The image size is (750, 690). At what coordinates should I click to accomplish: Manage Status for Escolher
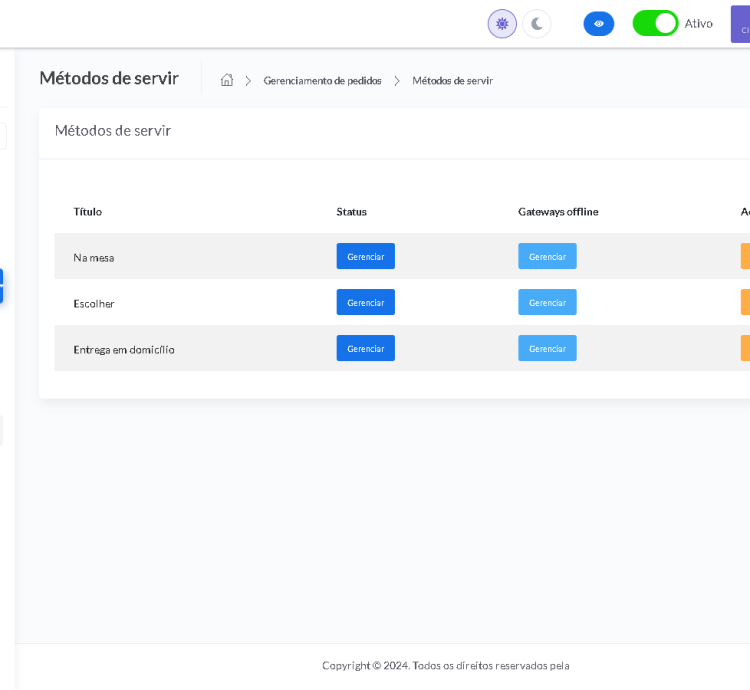[x=365, y=302]
